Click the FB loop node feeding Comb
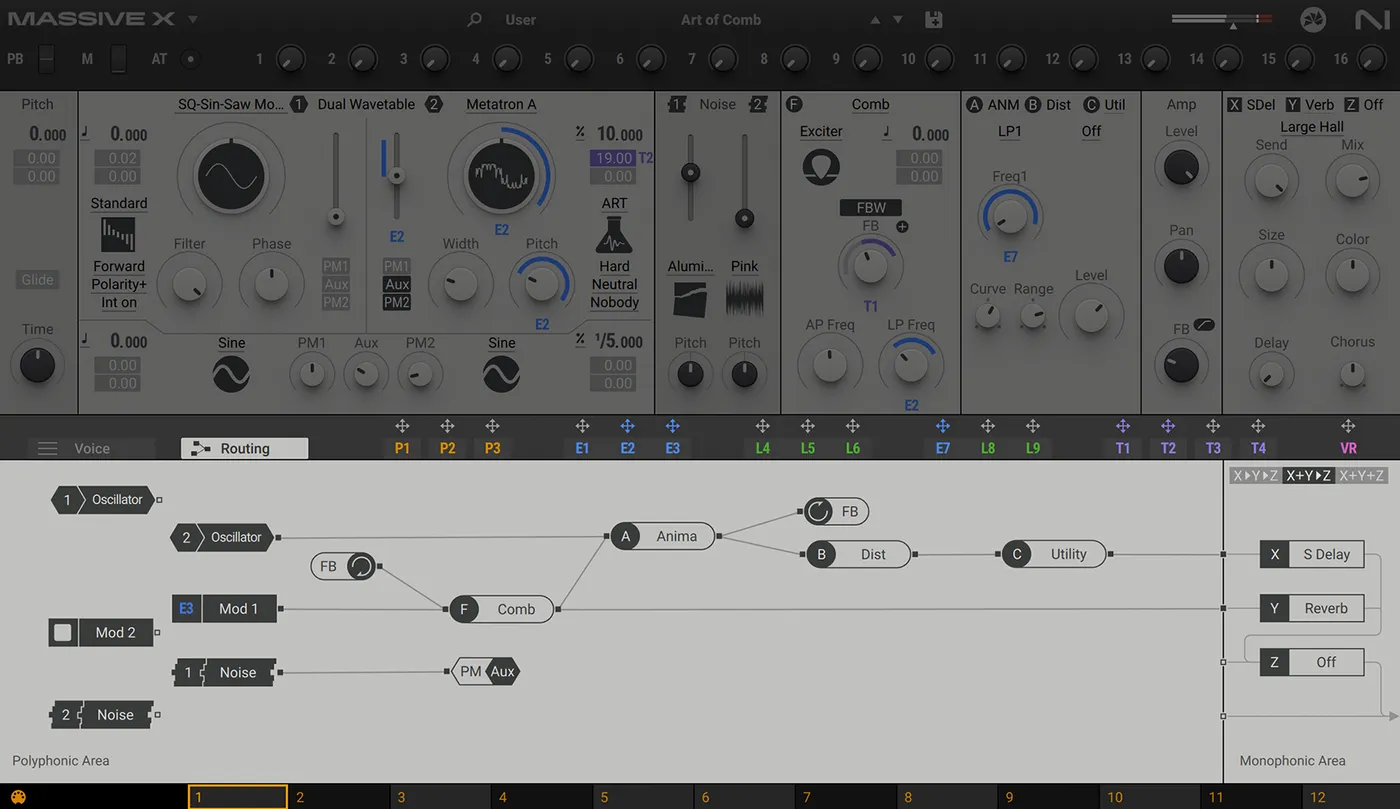The height and width of the screenshot is (809, 1400). coord(344,567)
